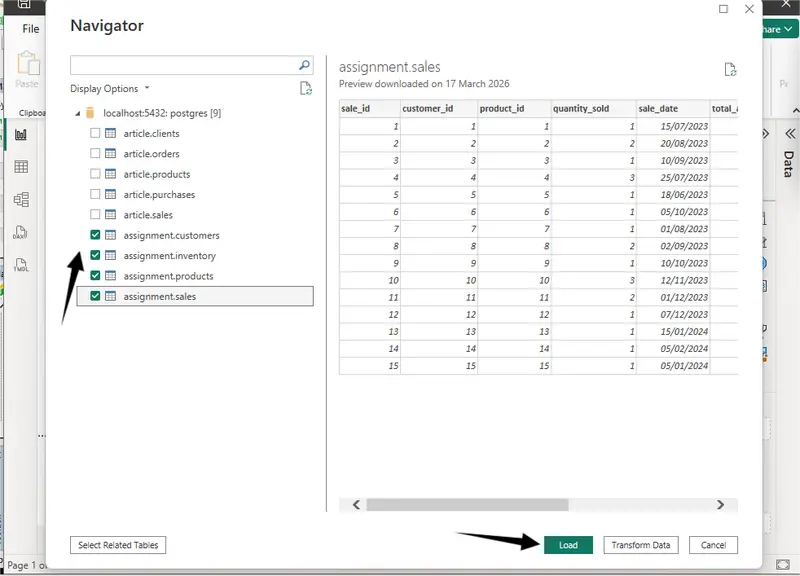Click the quantity_sold column header

(594, 109)
